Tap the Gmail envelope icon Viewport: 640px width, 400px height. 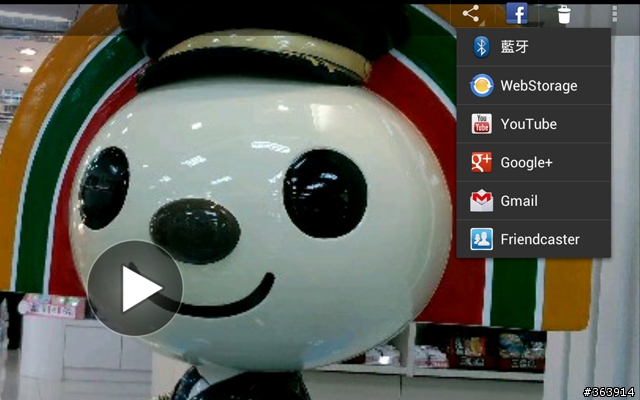point(482,200)
